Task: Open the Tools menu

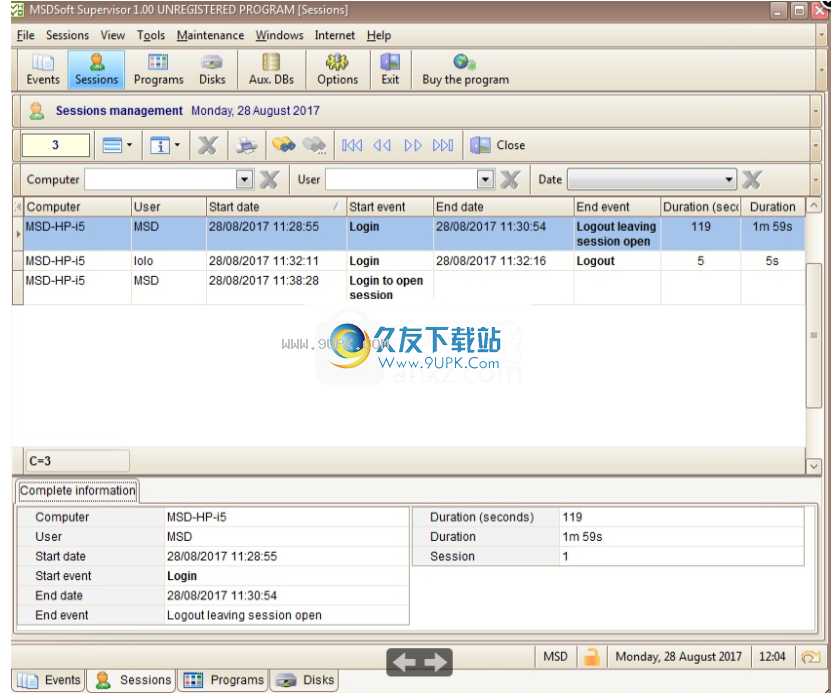Action: click(151, 35)
